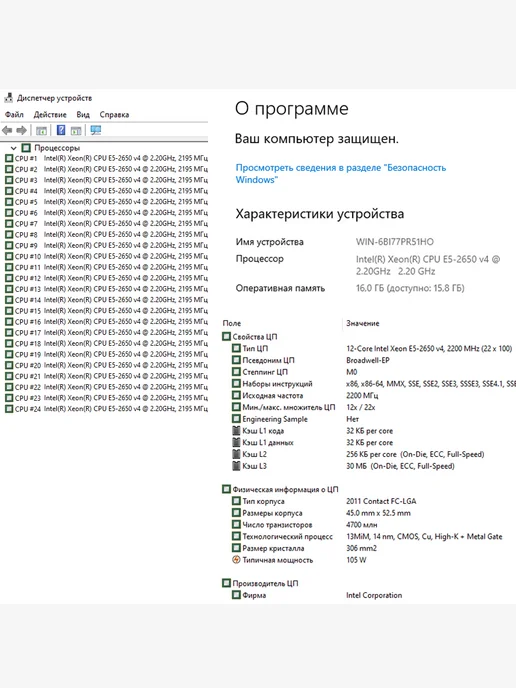Screen dimensions: 516x688
Task: Click the scan for hardware changes monitor icon
Action: [x=96, y=130]
